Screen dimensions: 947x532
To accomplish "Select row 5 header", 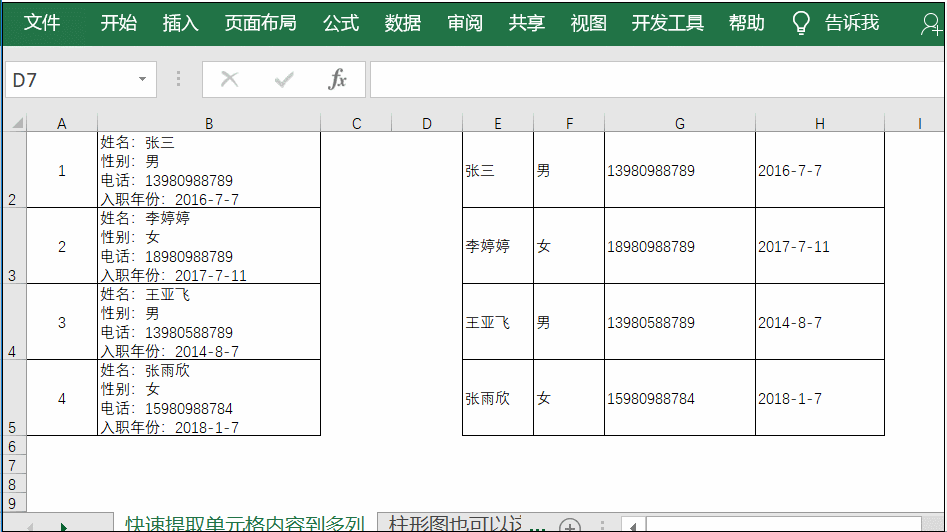I will click(13, 398).
